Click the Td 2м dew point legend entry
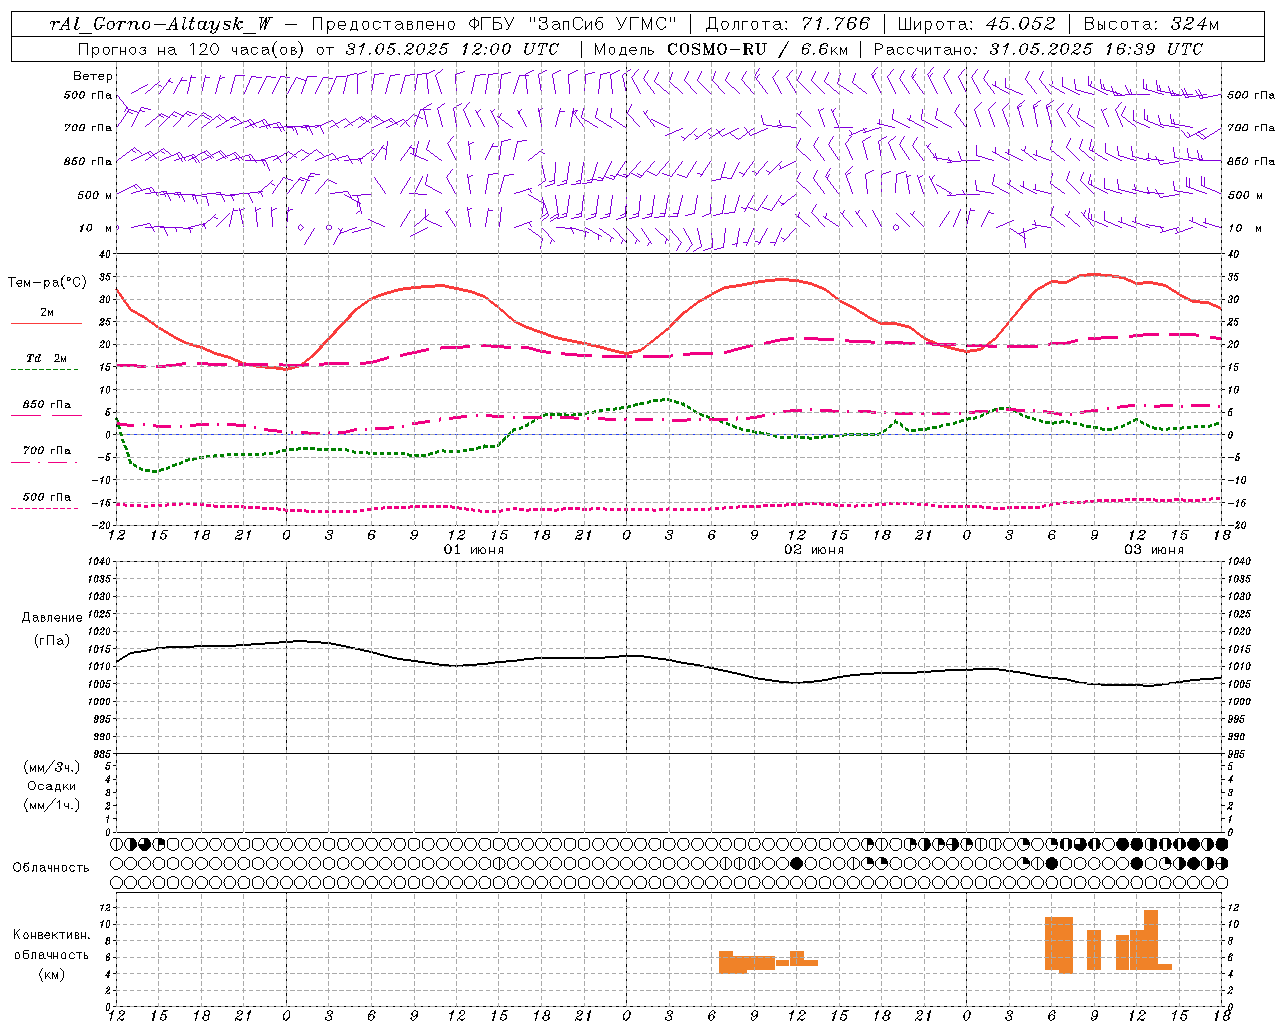The width and height of the screenshot is (1280, 1024). tap(47, 358)
